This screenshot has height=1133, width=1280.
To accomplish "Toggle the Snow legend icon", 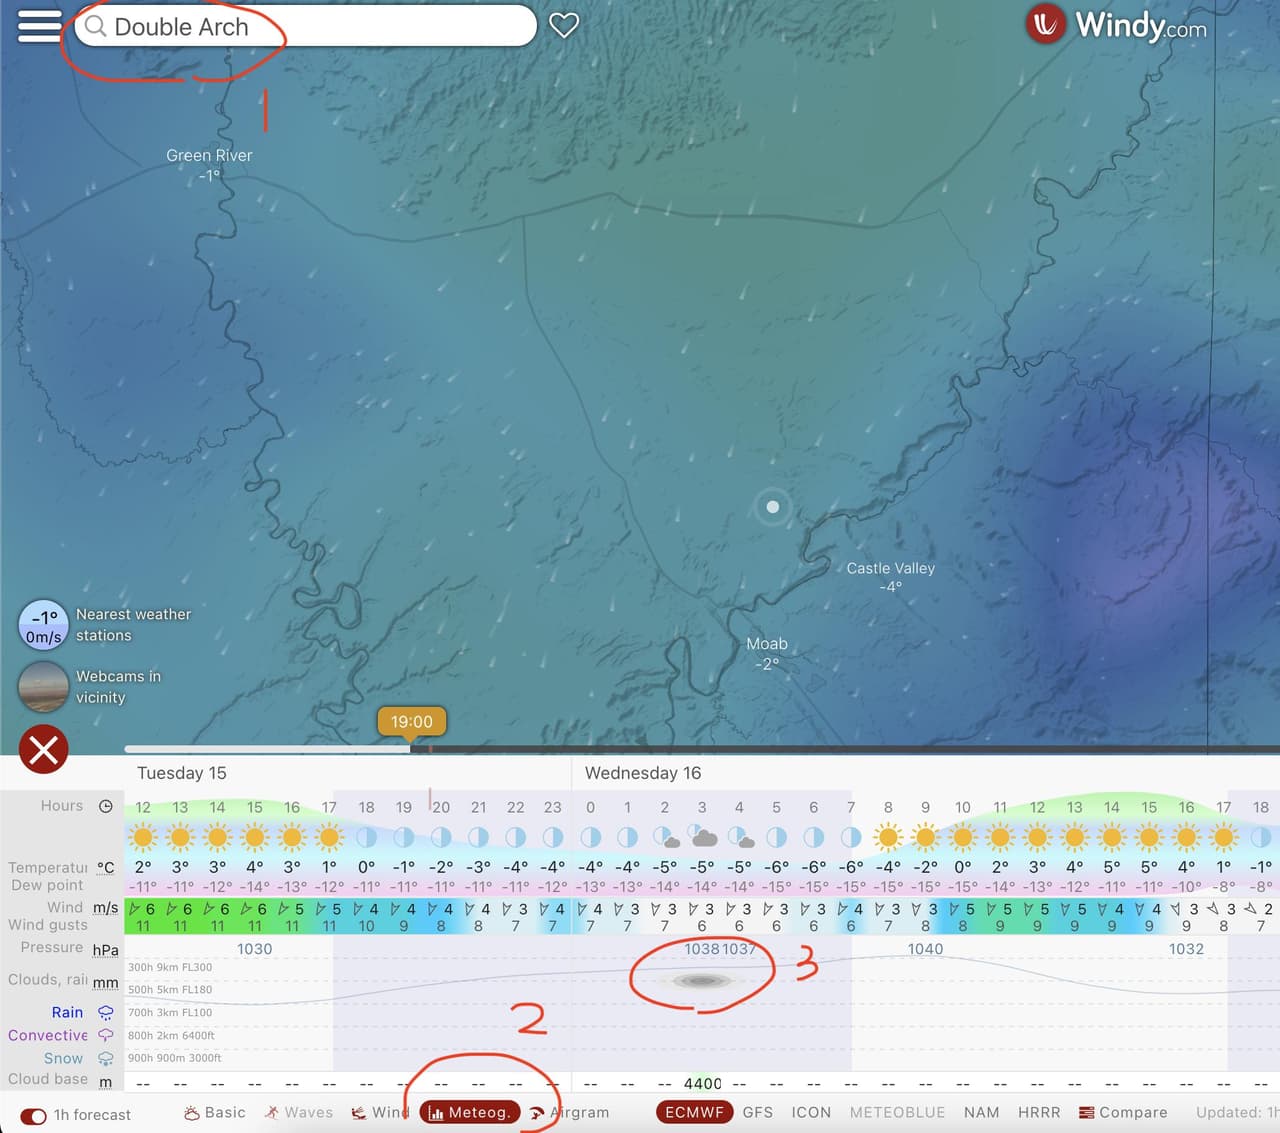I will pos(105,1059).
